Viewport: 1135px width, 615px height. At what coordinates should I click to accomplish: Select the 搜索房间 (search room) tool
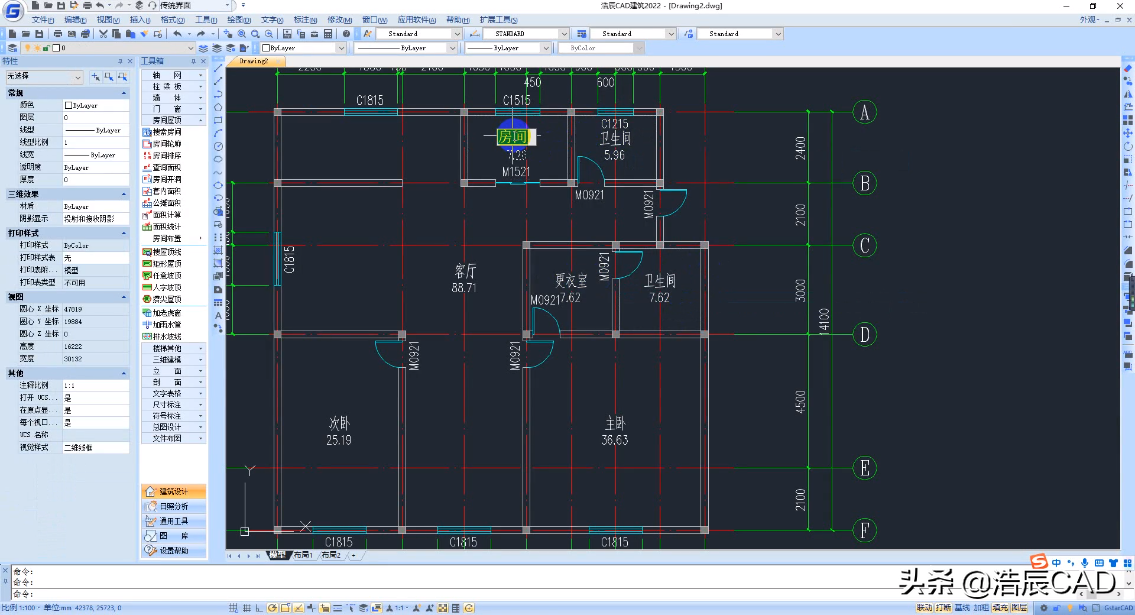click(167, 131)
